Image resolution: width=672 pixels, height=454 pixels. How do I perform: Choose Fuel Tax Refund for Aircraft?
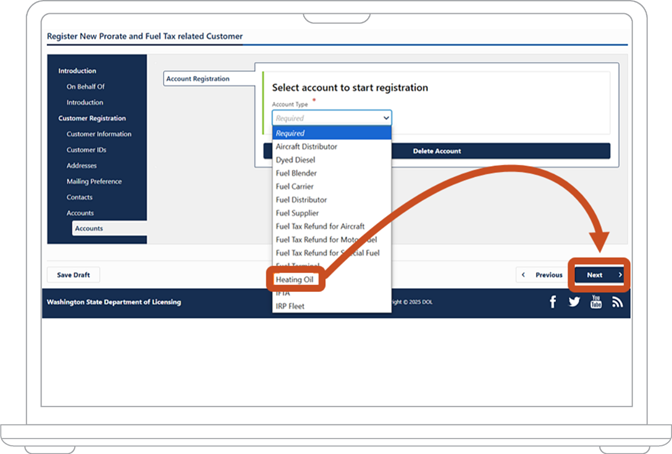tap(332, 226)
